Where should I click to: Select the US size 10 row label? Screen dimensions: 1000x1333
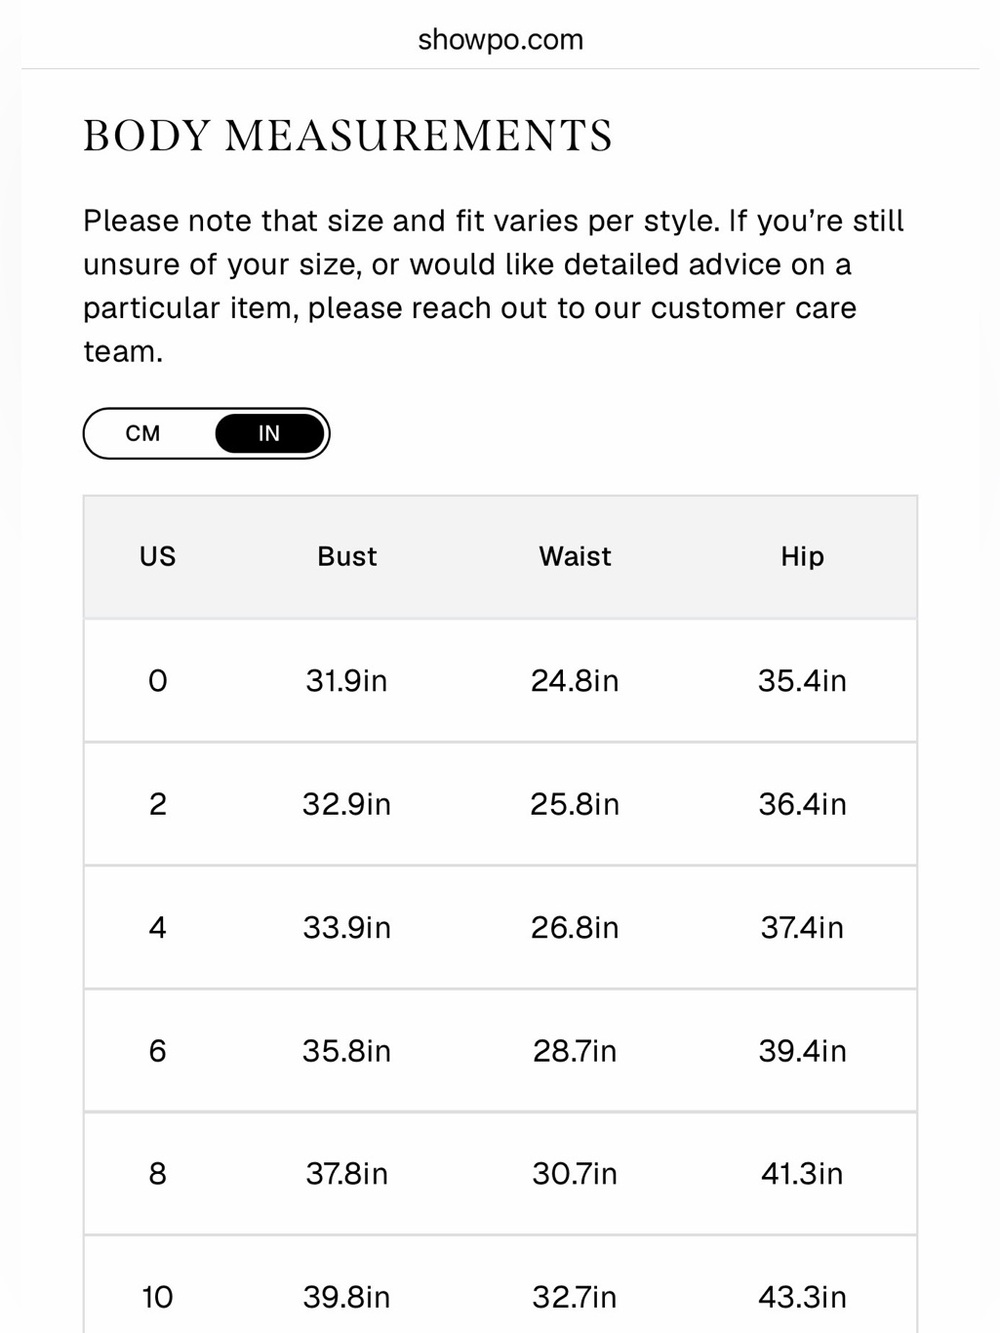(x=157, y=1297)
